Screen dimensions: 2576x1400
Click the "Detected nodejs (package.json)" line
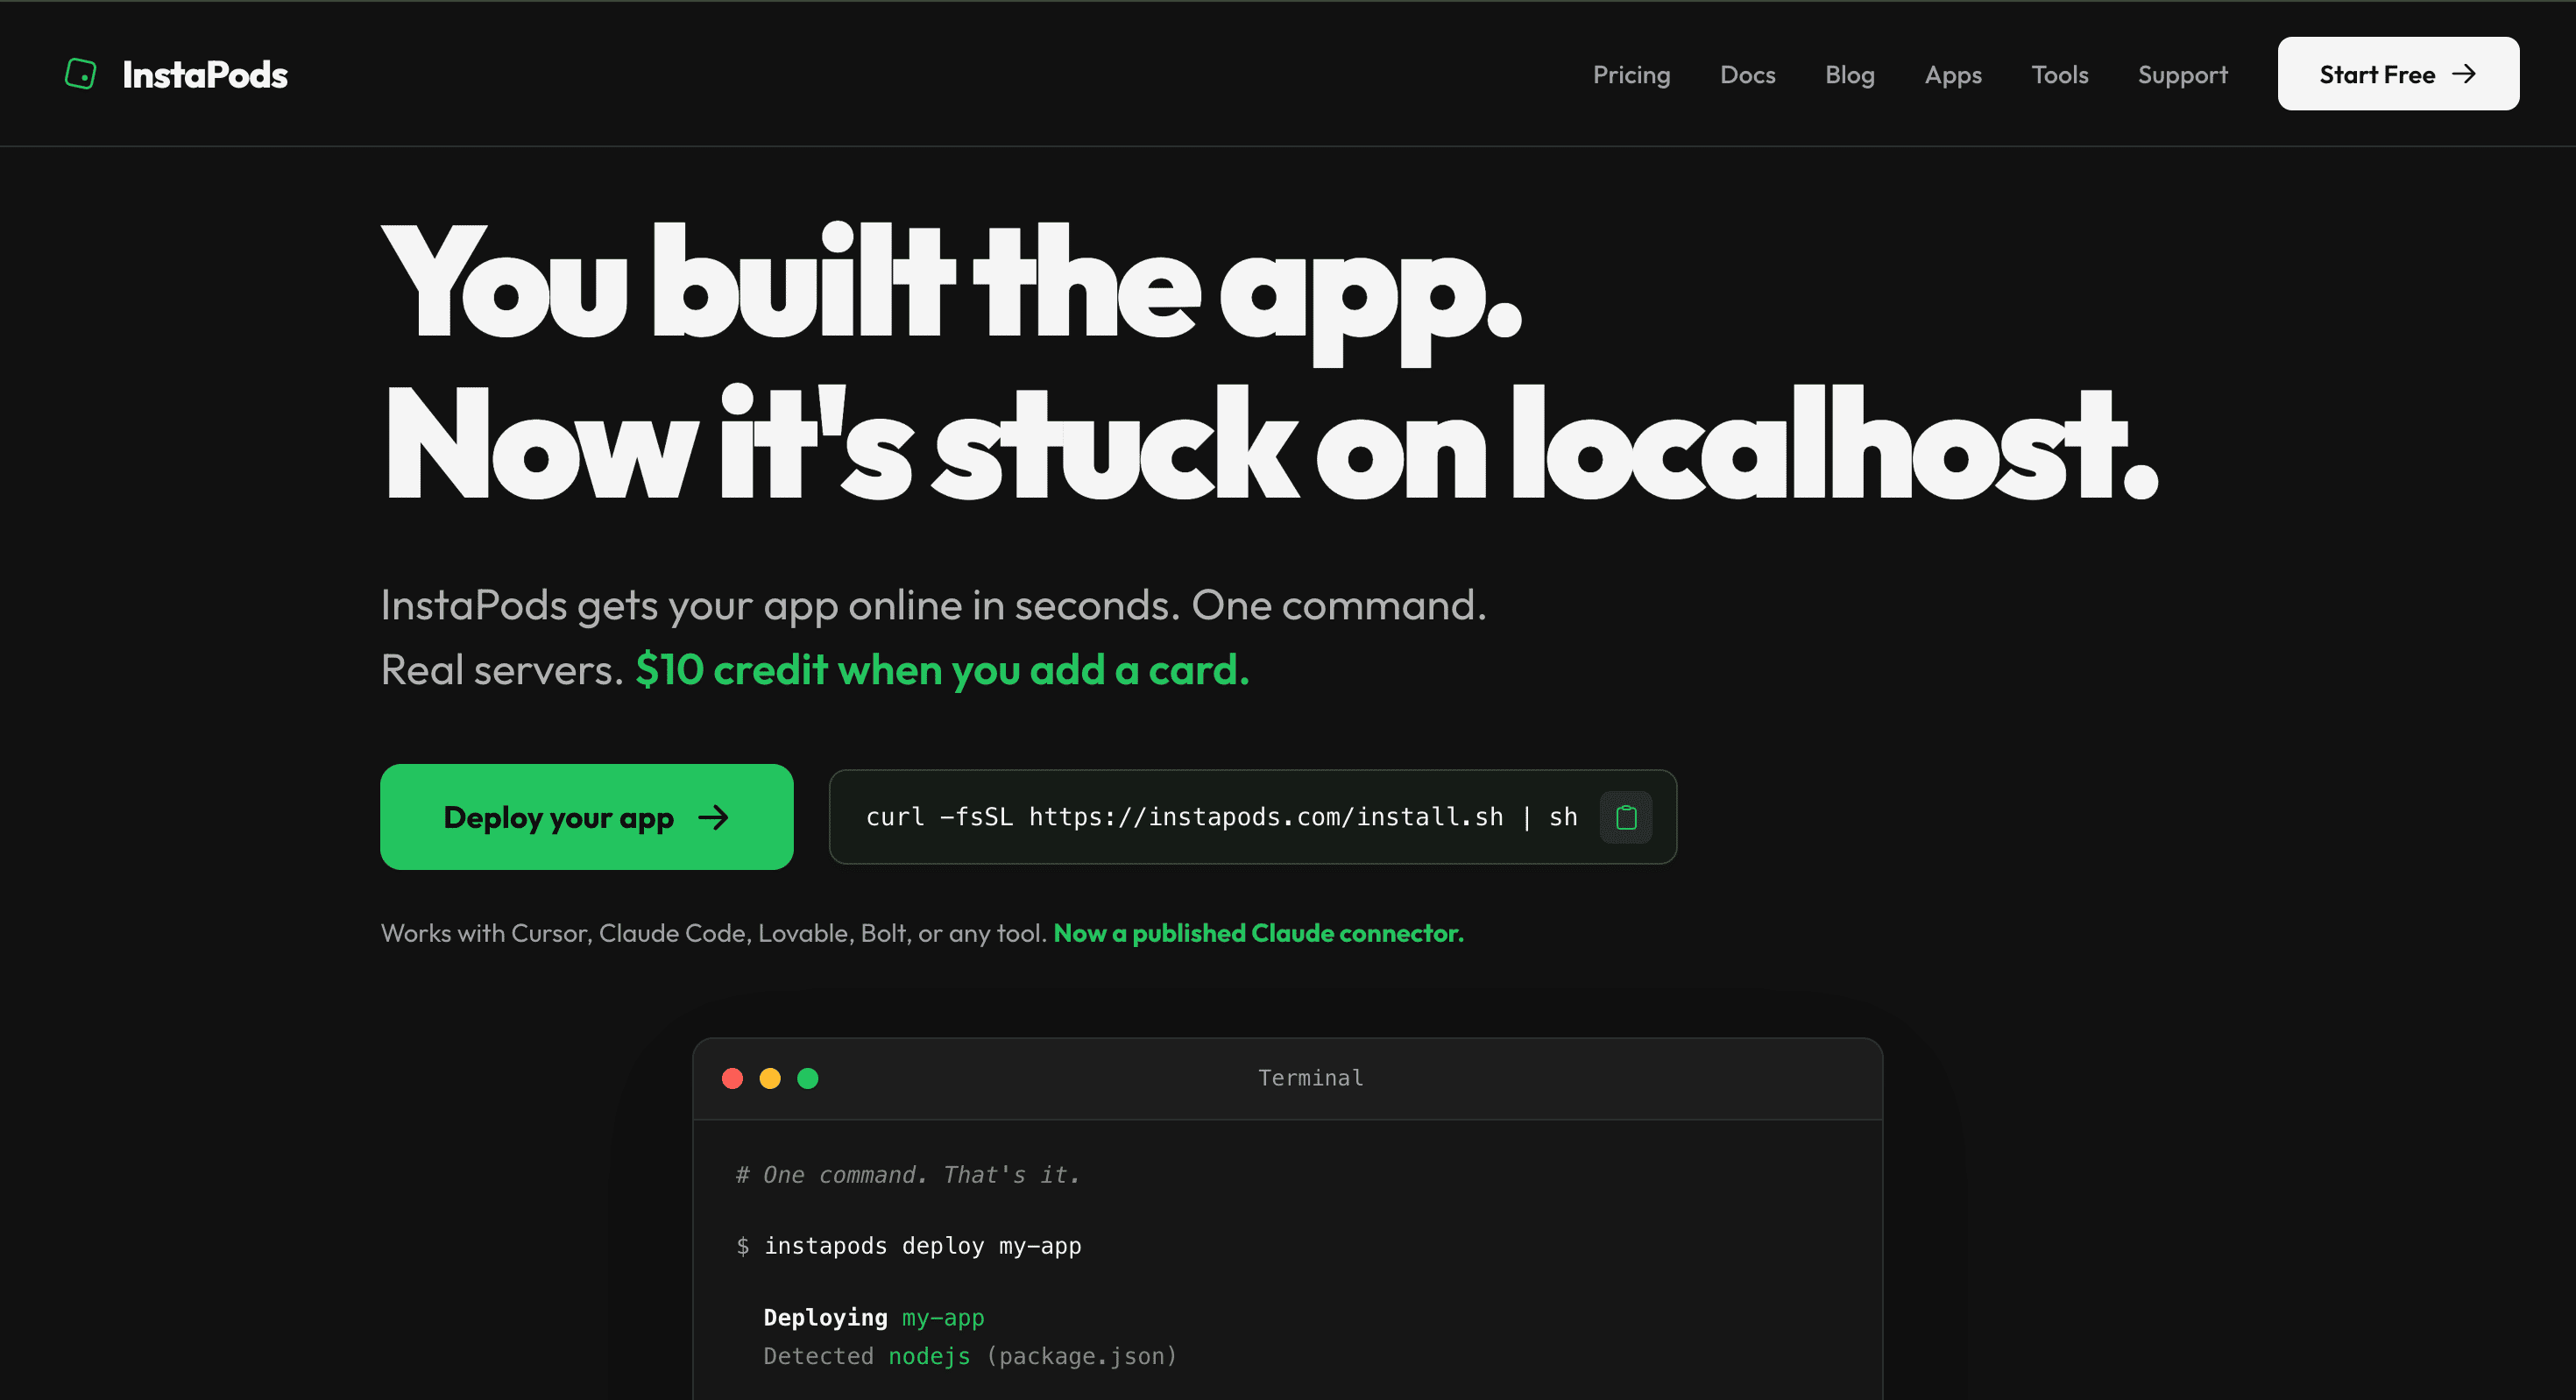(970, 1356)
